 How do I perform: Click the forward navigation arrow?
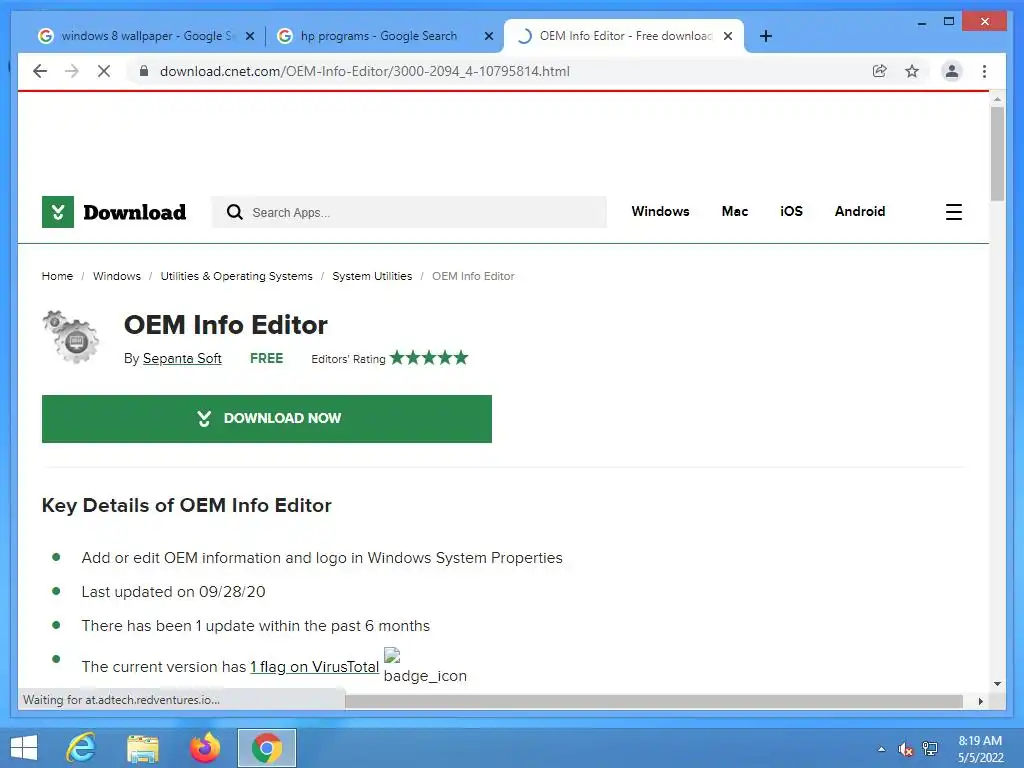tap(72, 71)
